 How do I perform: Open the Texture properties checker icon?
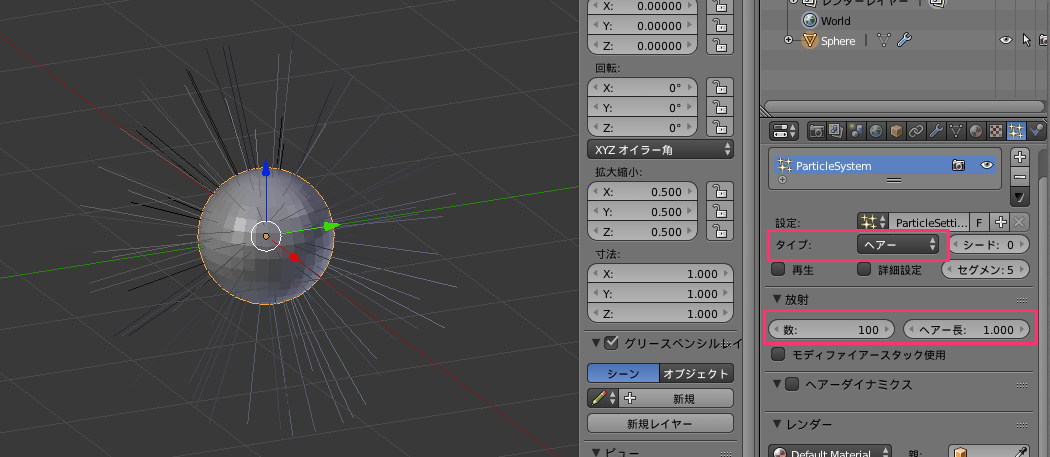[x=996, y=131]
